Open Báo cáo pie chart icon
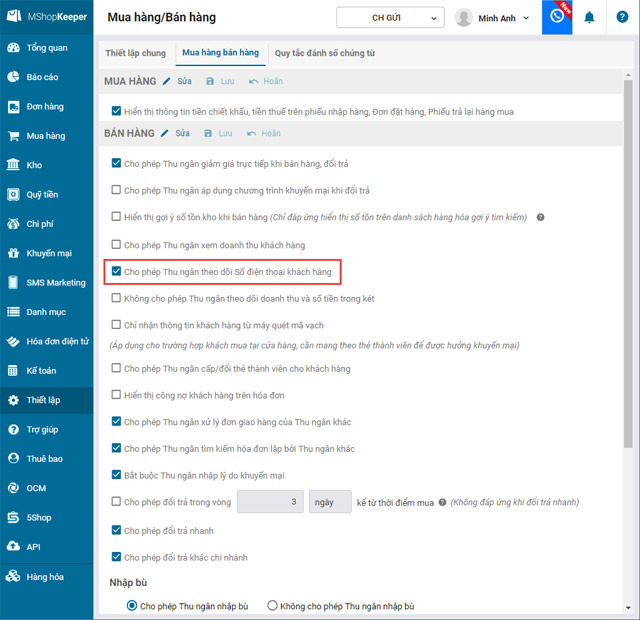 pos(13,77)
